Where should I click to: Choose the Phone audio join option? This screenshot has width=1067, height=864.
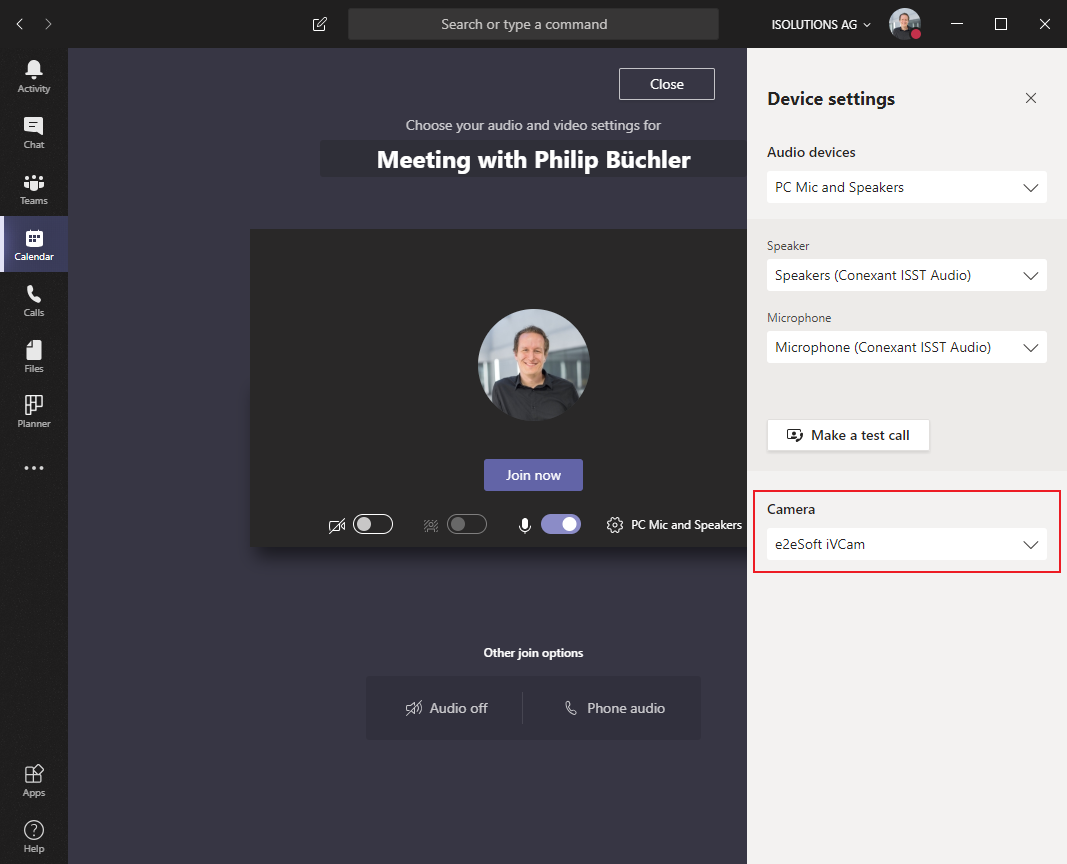point(614,708)
